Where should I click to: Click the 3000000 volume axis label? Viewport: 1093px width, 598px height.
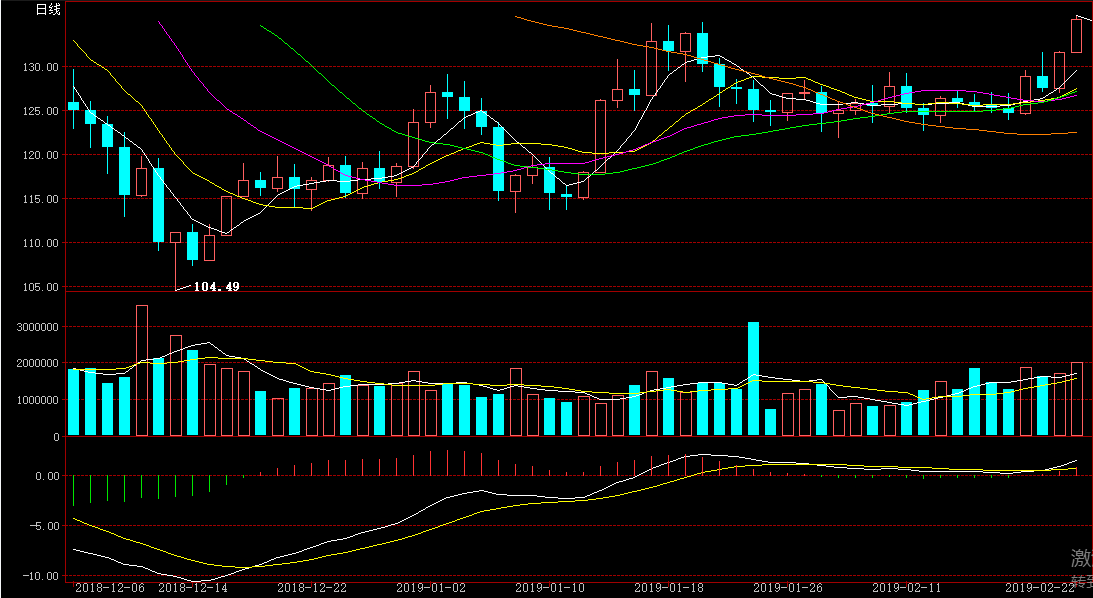pyautogui.click(x=36, y=326)
